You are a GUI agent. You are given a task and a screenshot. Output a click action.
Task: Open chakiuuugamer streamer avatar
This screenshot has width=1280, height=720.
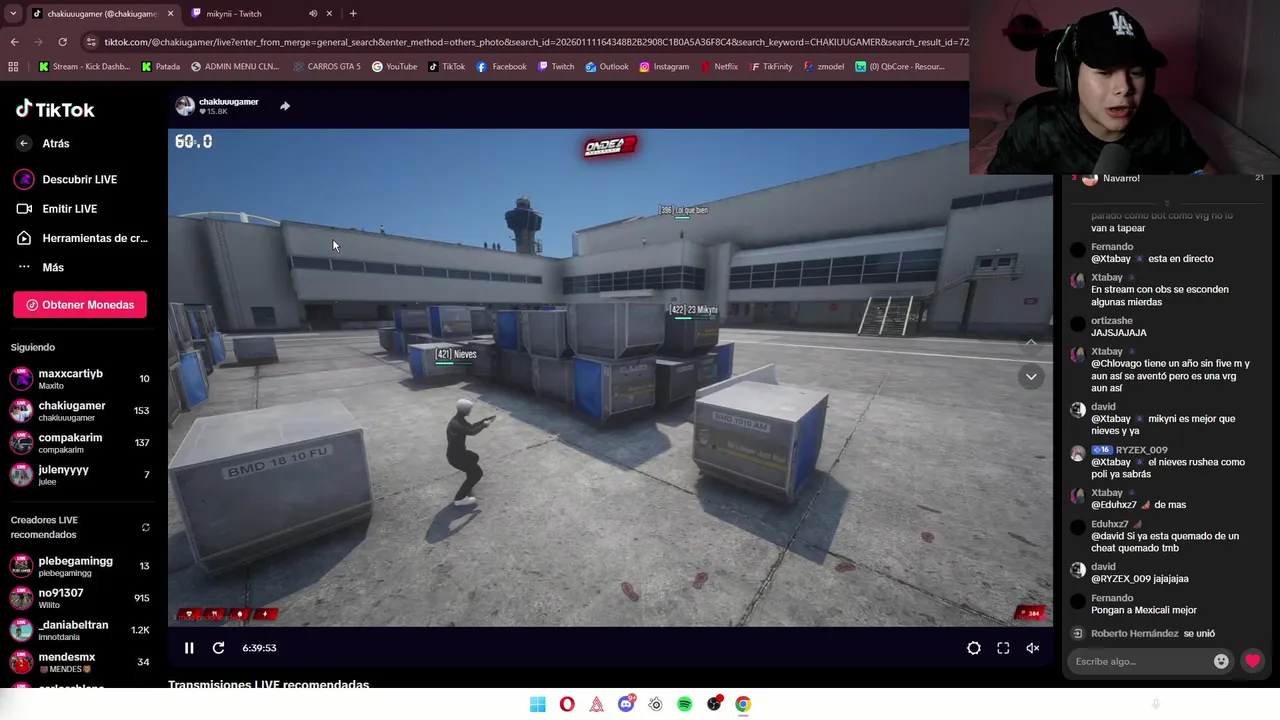click(185, 106)
